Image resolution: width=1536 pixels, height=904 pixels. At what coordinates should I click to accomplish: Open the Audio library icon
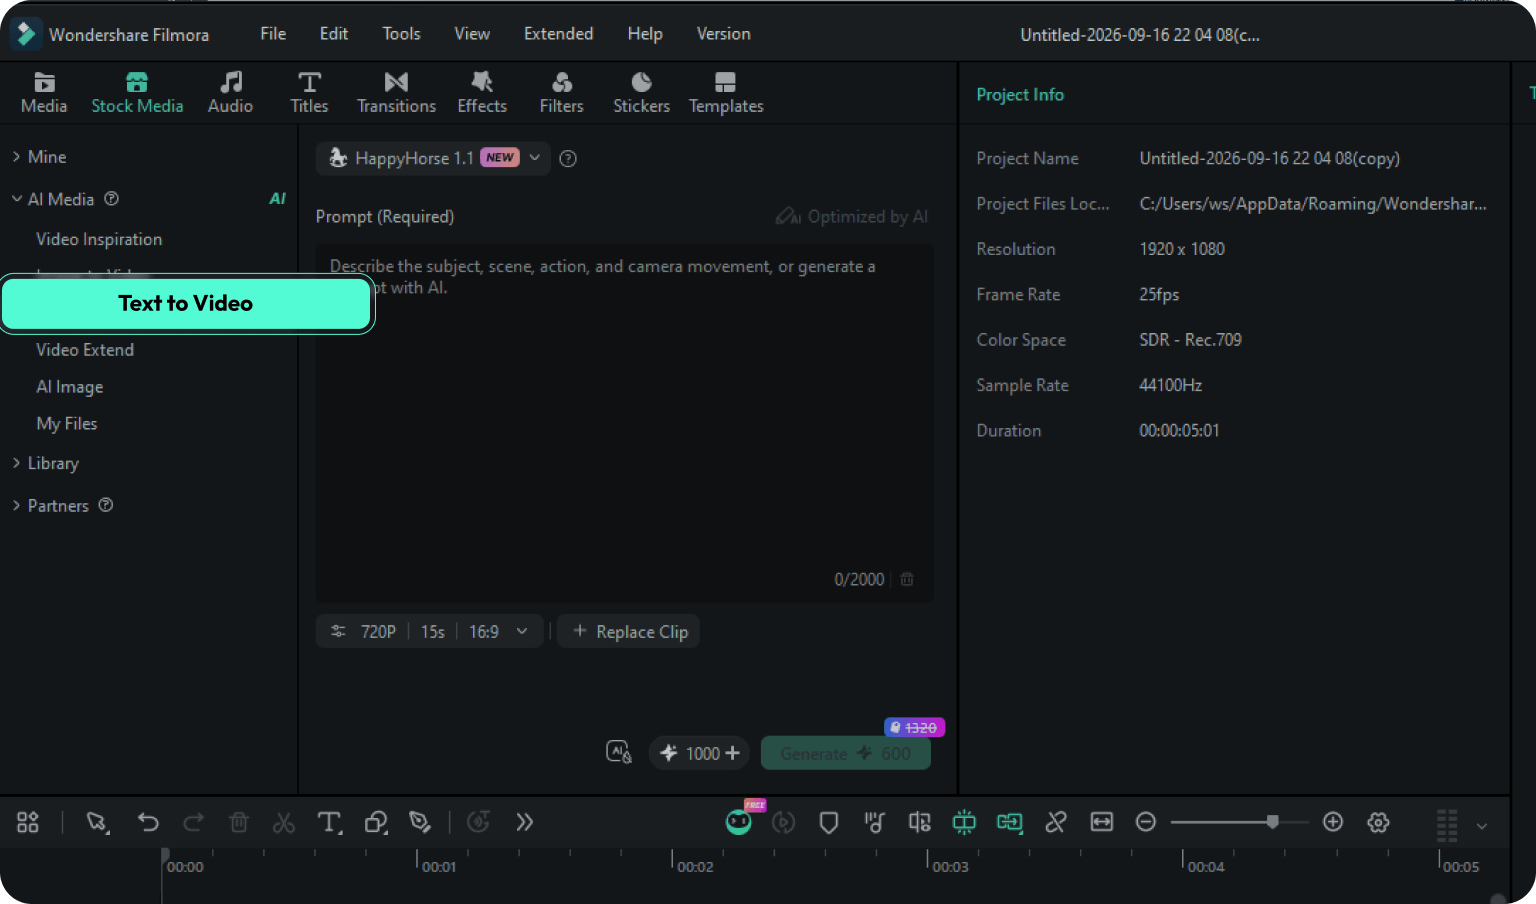[230, 82]
